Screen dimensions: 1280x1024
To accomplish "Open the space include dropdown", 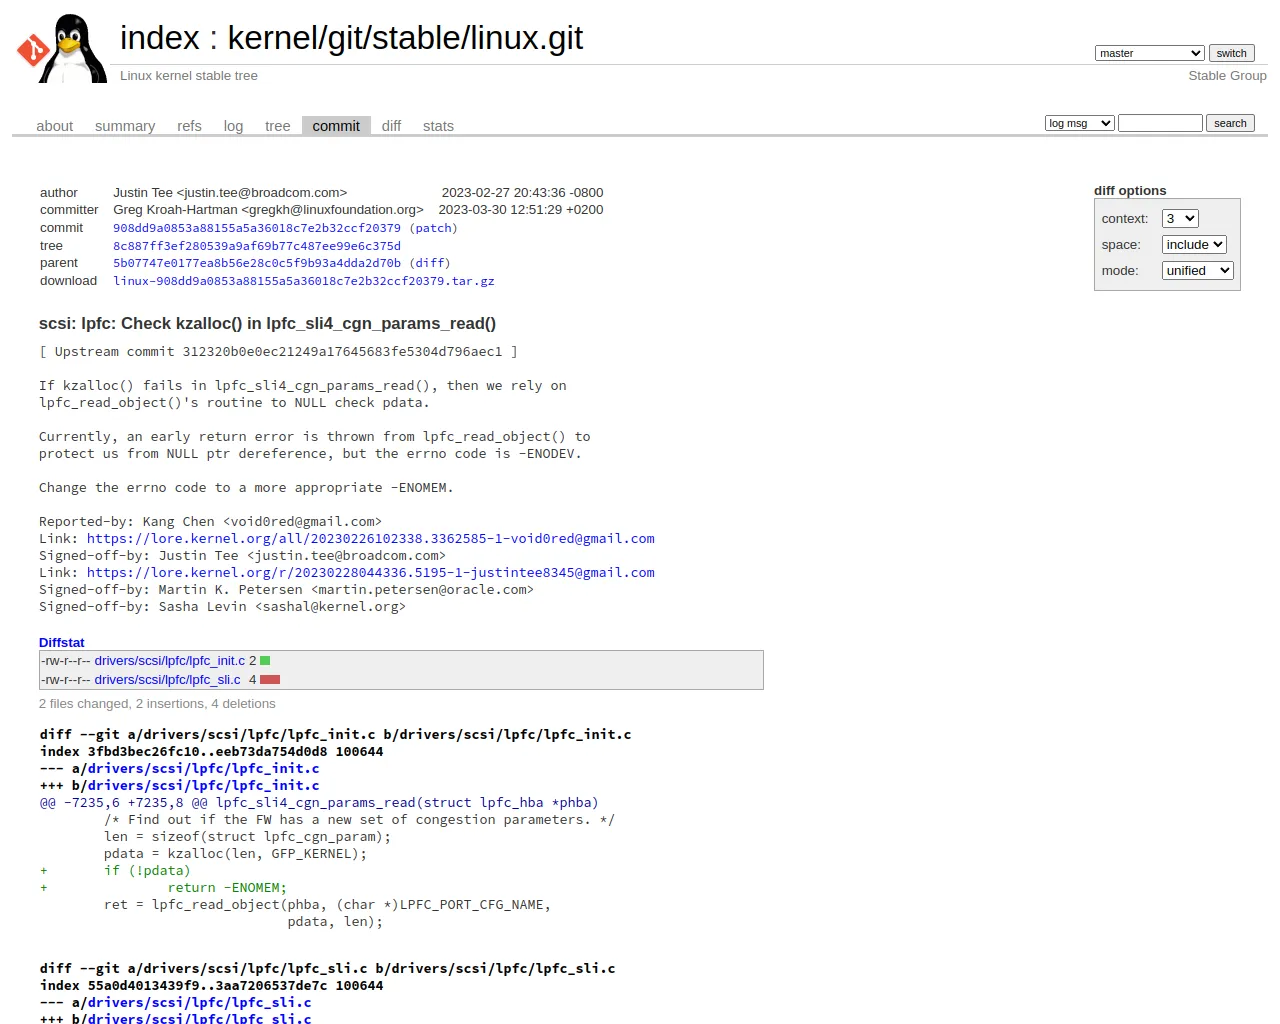I will 1194,245.
